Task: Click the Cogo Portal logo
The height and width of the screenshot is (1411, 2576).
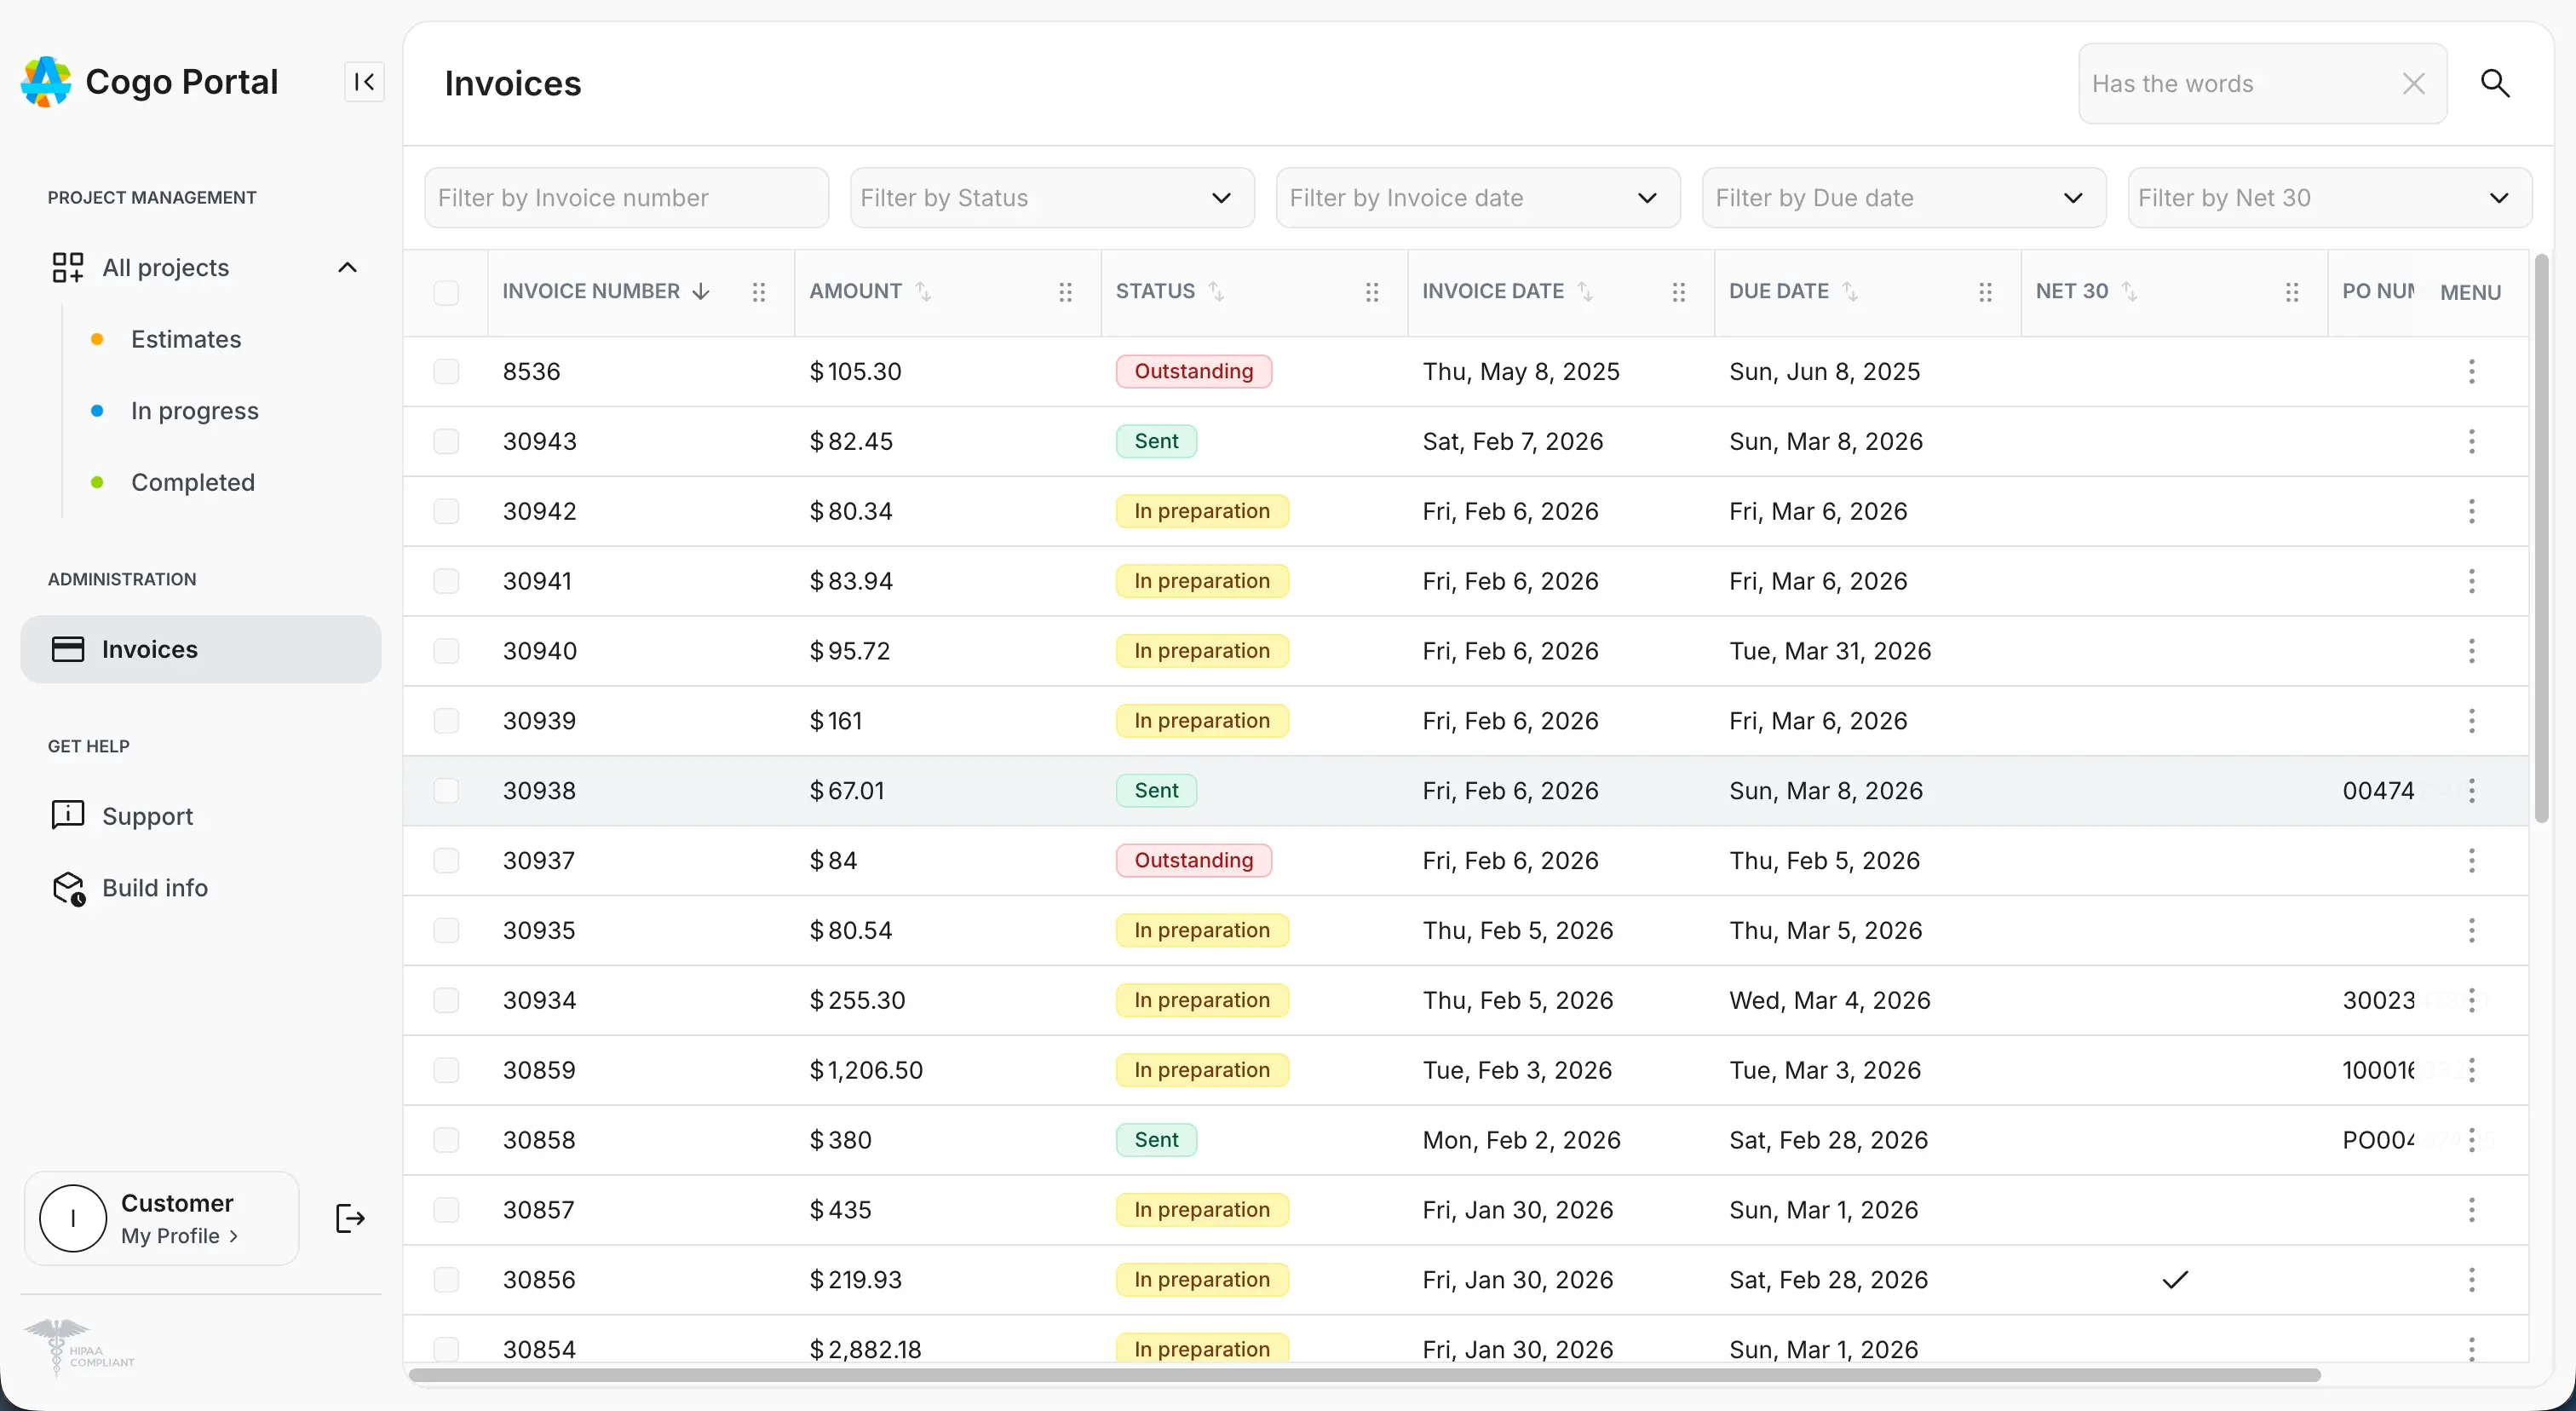Action: click(x=46, y=82)
